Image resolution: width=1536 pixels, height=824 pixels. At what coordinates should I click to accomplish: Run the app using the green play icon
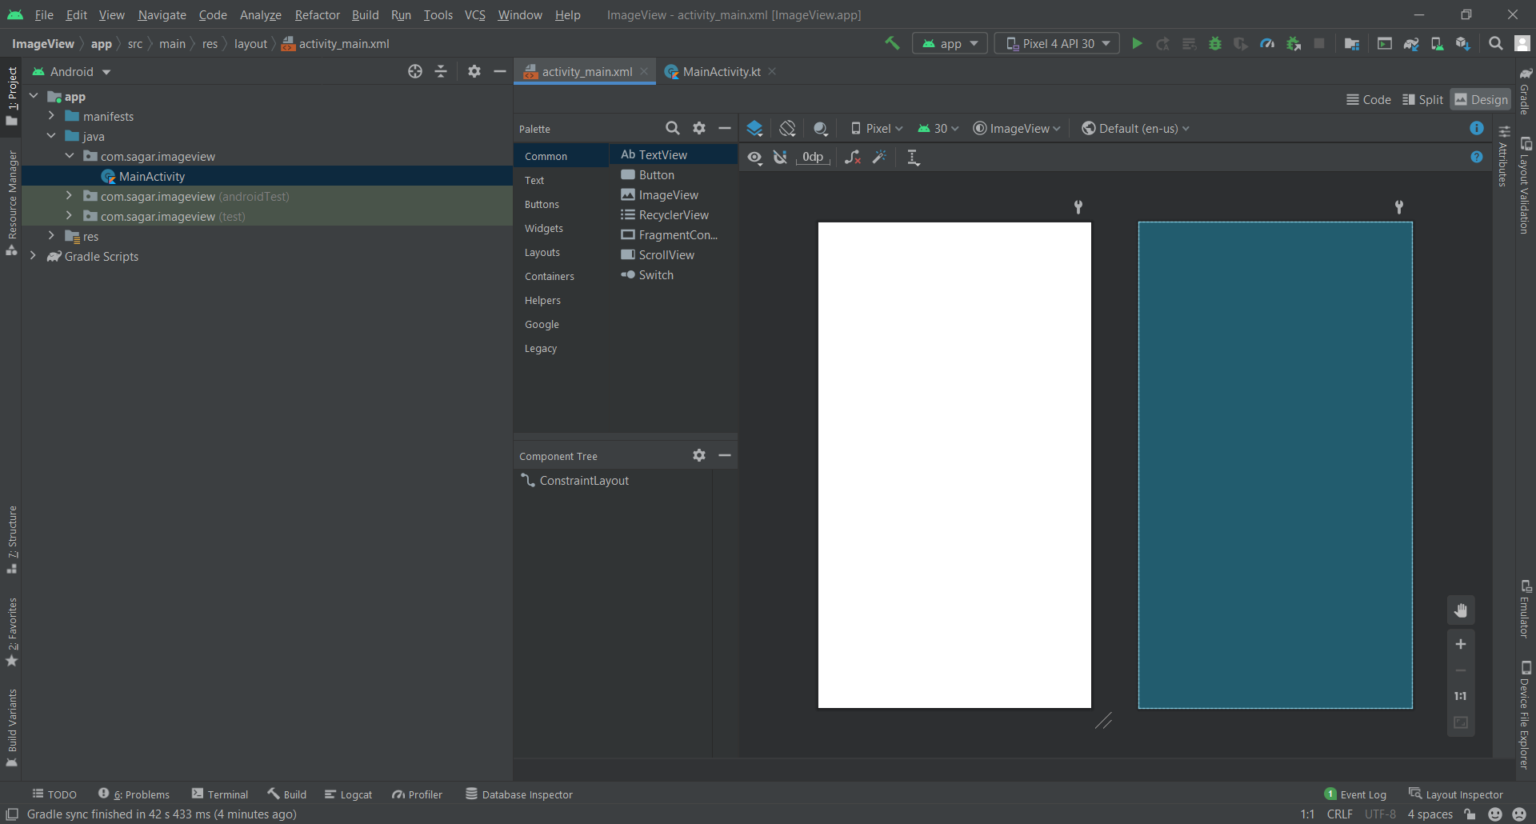point(1137,43)
